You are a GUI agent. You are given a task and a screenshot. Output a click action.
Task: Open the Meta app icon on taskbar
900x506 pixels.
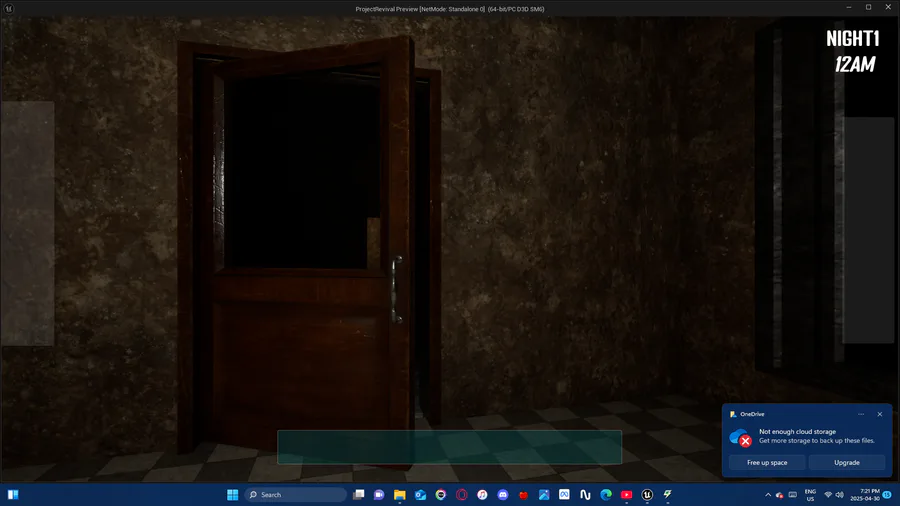point(564,495)
